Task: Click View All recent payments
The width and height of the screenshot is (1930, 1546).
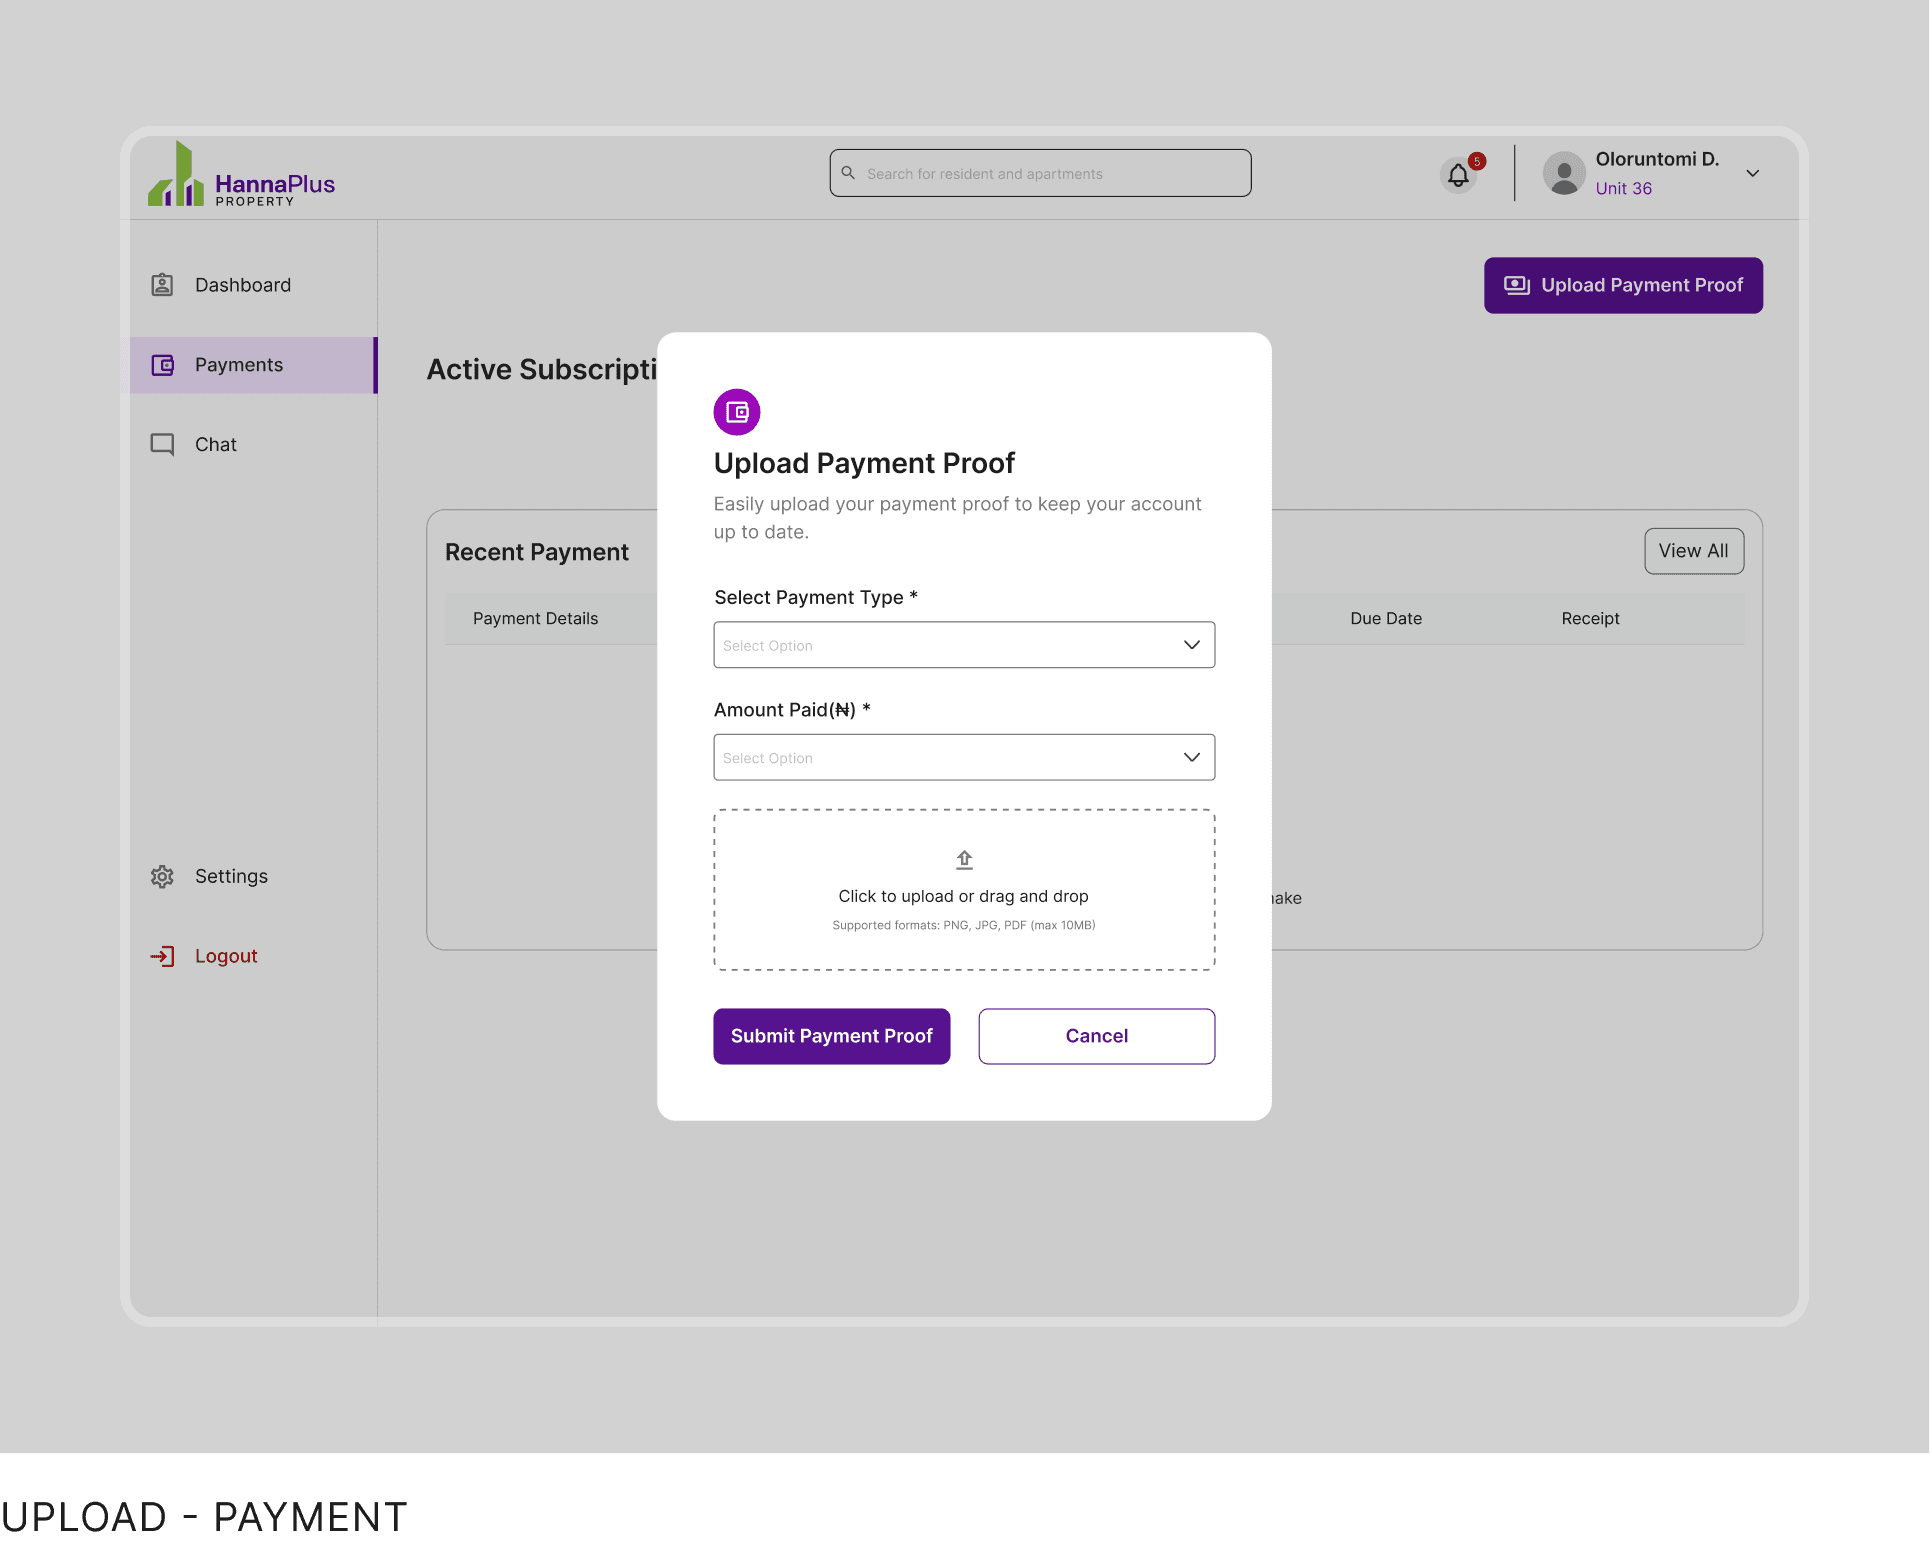Action: point(1693,551)
